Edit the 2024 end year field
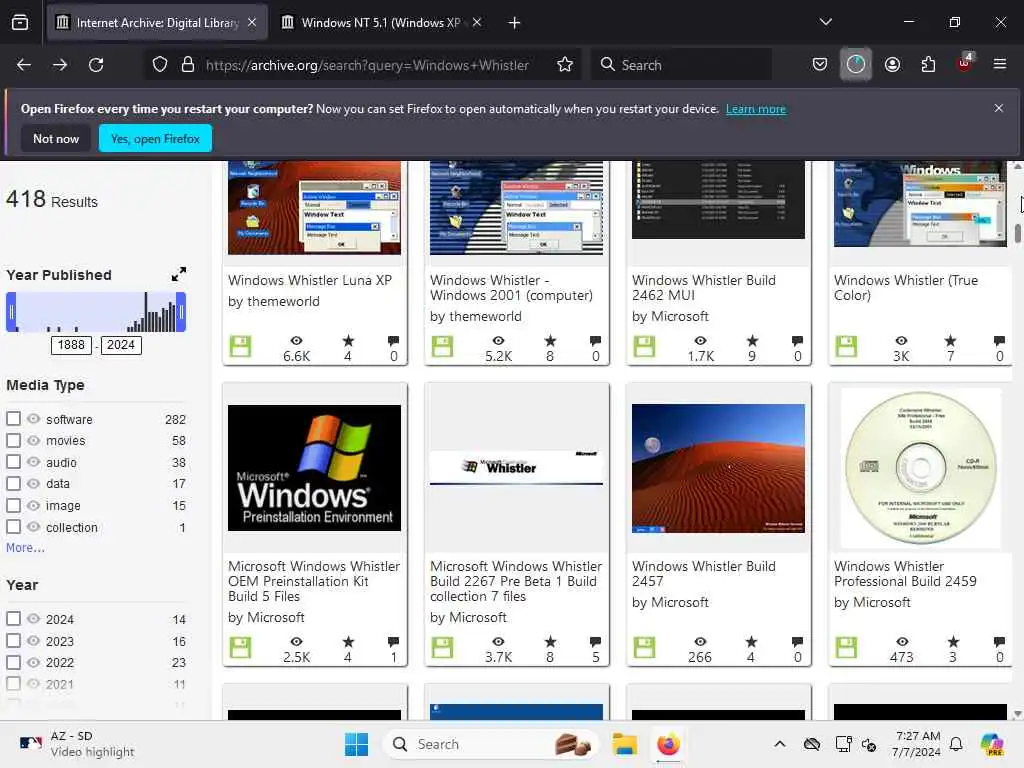This screenshot has width=1024, height=768. [121, 345]
